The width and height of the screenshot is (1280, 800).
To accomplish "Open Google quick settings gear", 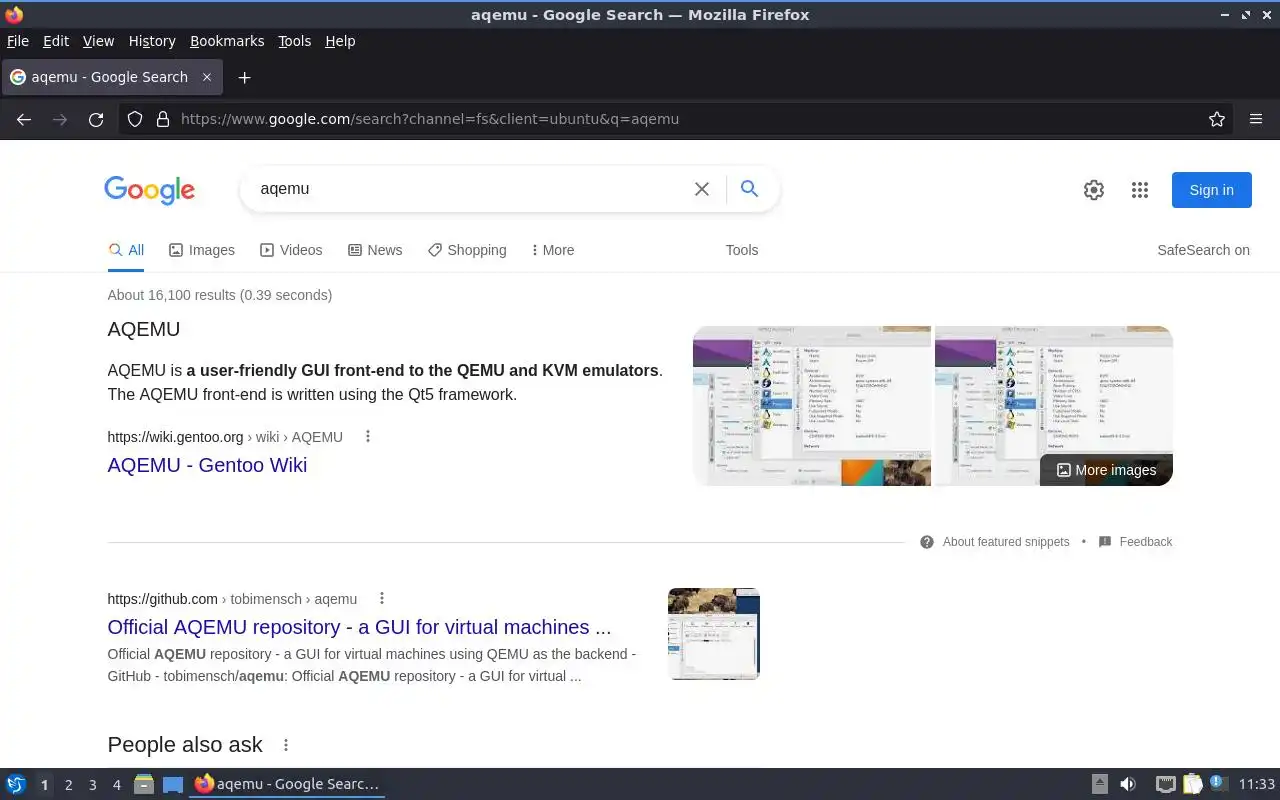I will point(1094,190).
